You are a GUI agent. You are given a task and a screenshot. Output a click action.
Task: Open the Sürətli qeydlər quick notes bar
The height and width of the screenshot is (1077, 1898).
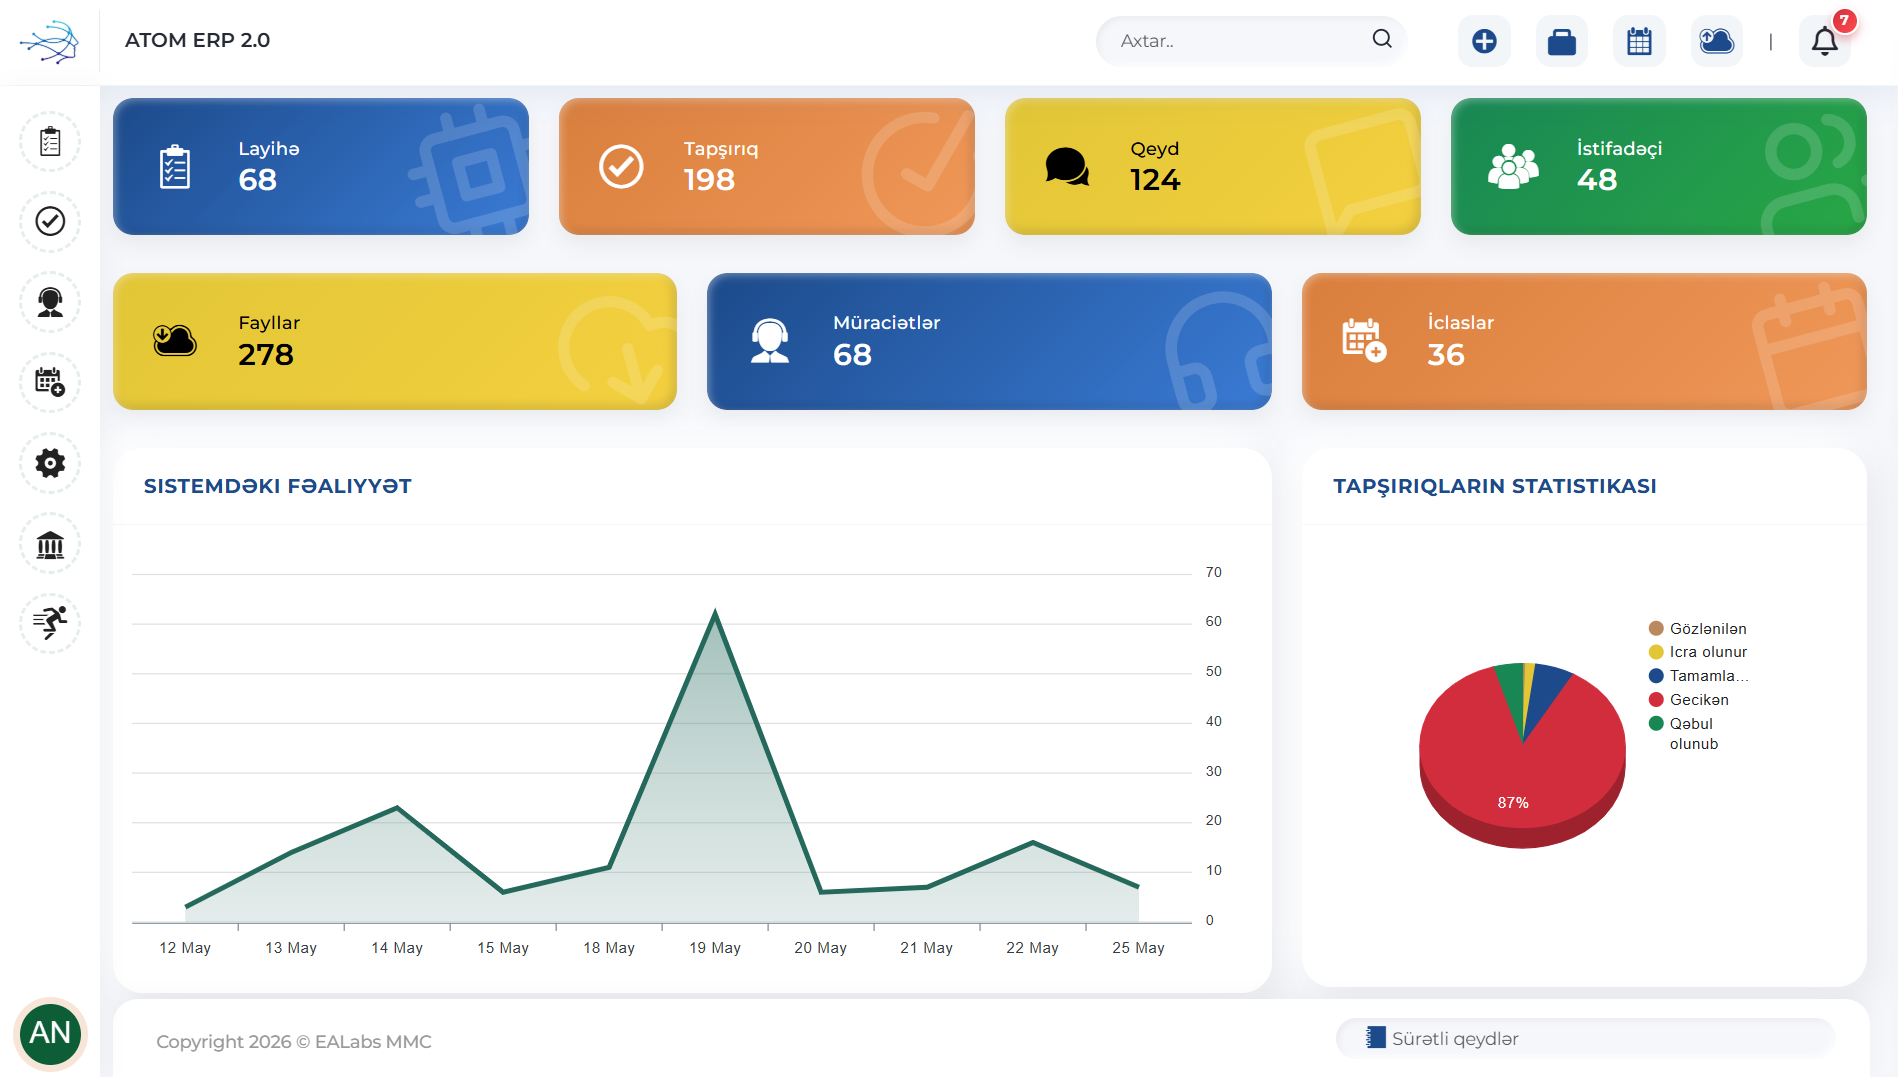pos(1585,1038)
